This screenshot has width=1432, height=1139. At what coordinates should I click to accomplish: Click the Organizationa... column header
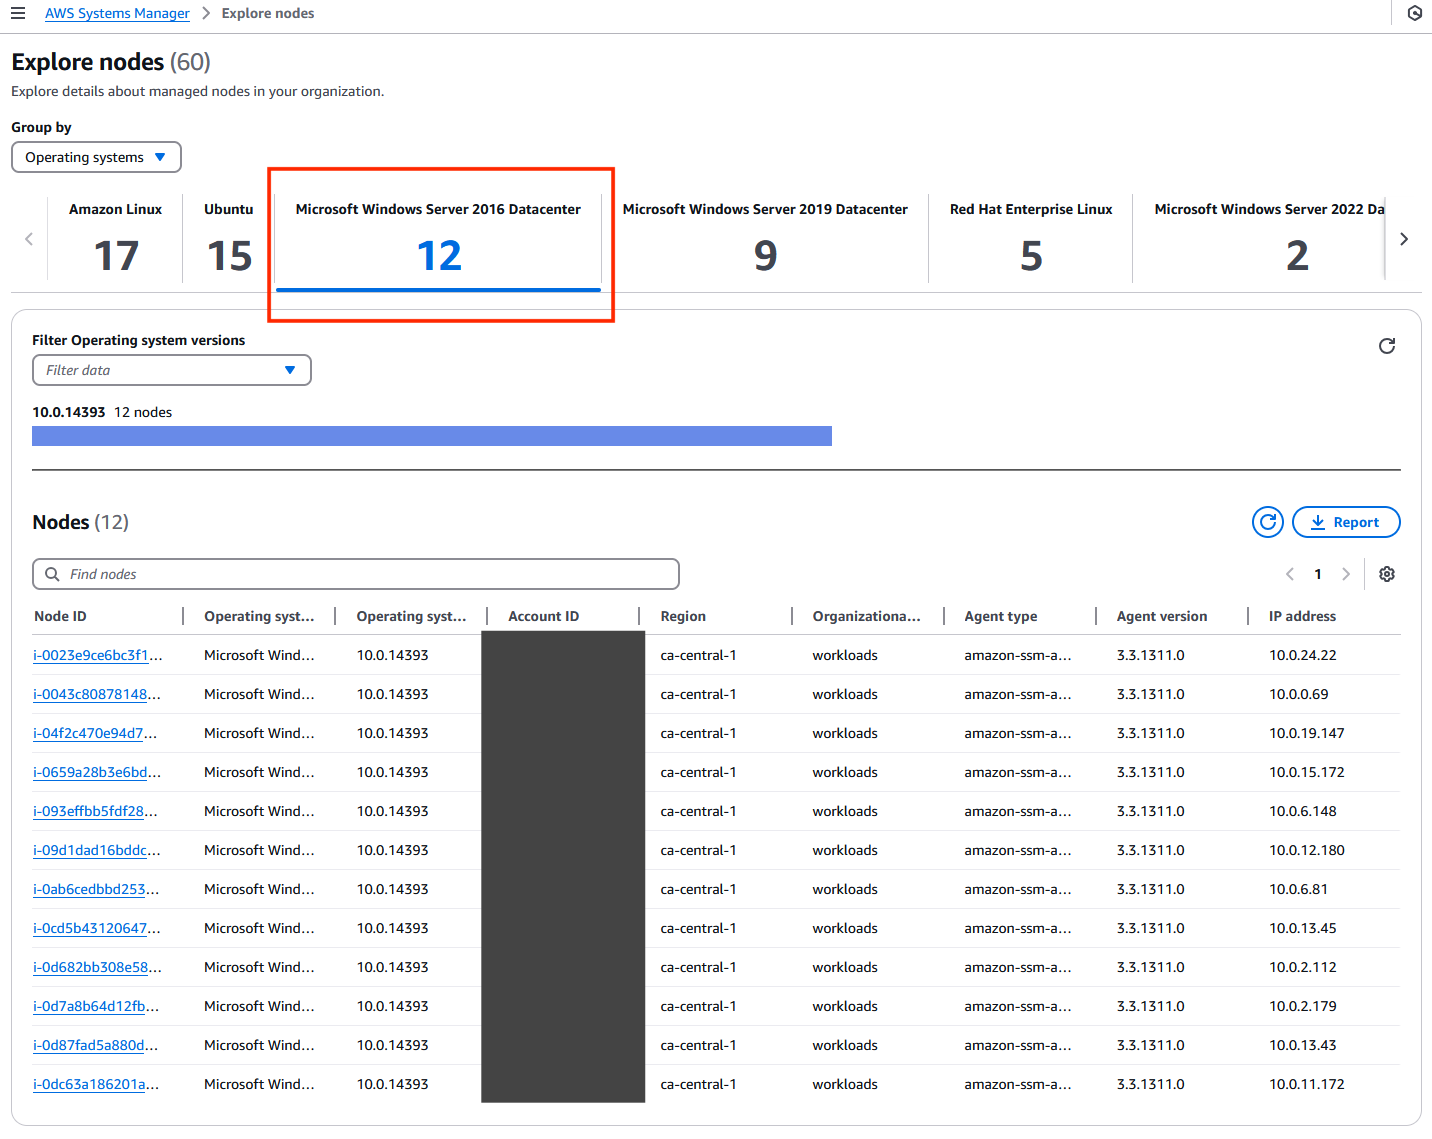[866, 616]
